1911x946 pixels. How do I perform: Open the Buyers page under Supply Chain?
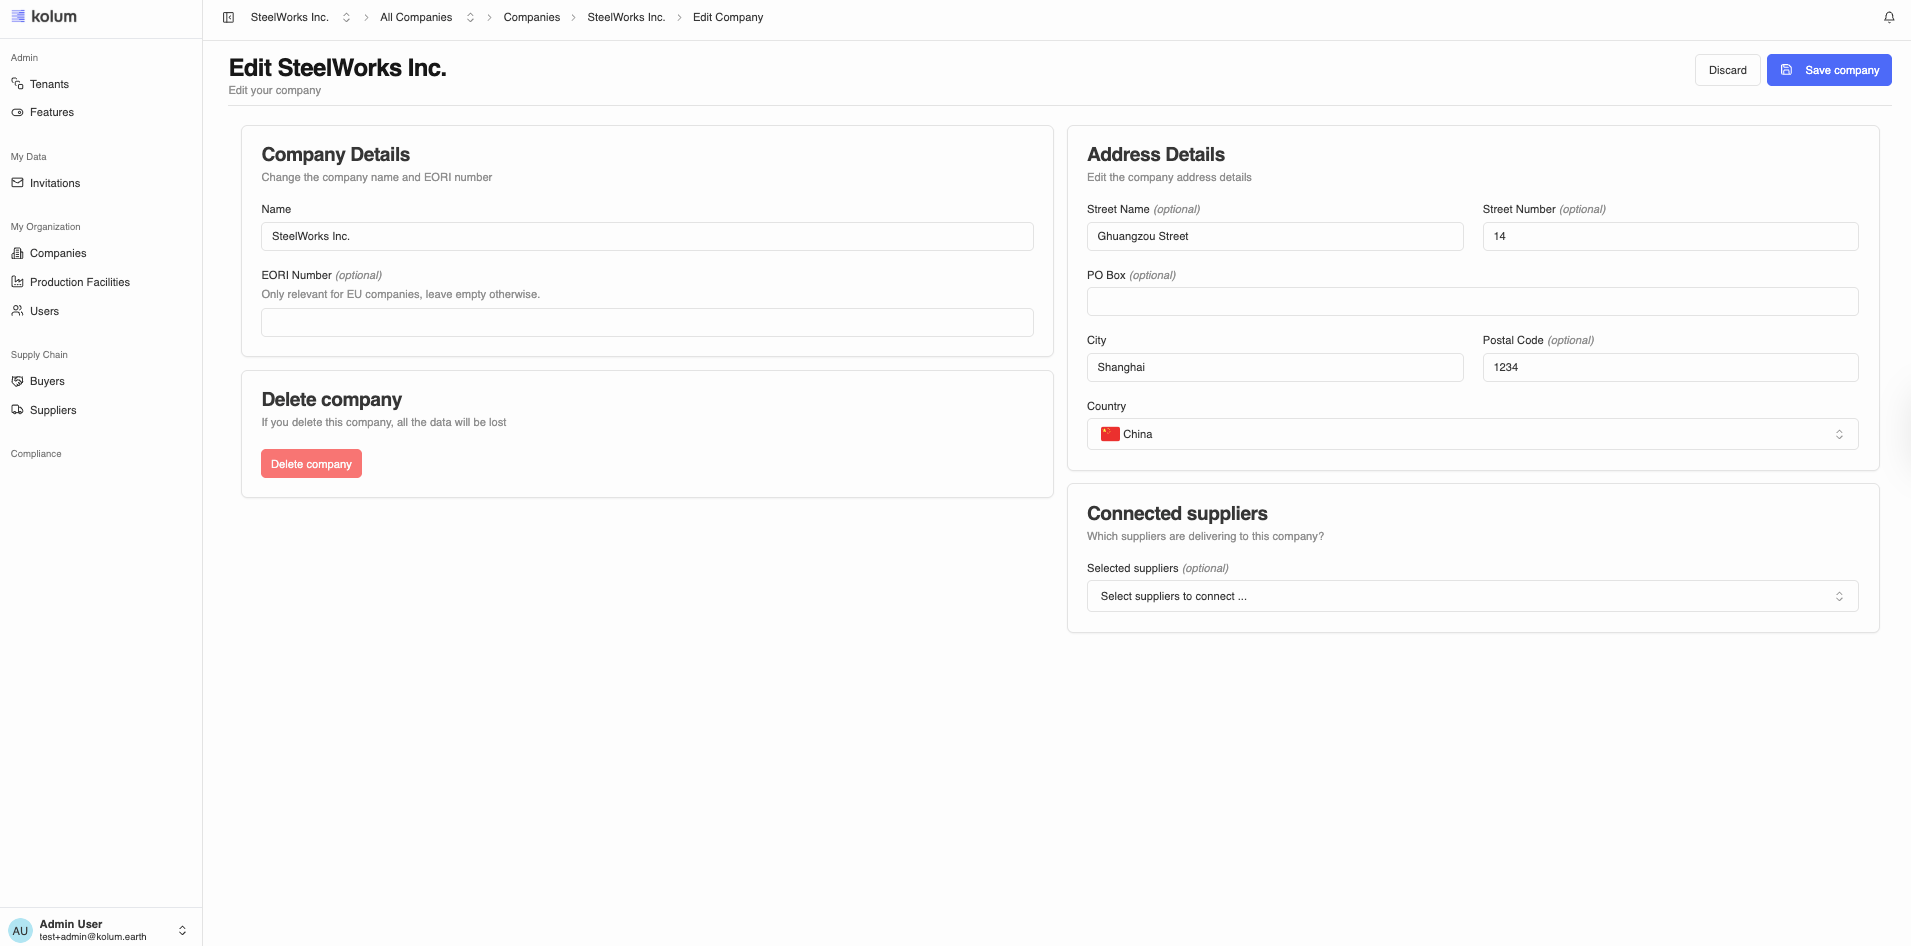pyautogui.click(x=47, y=381)
